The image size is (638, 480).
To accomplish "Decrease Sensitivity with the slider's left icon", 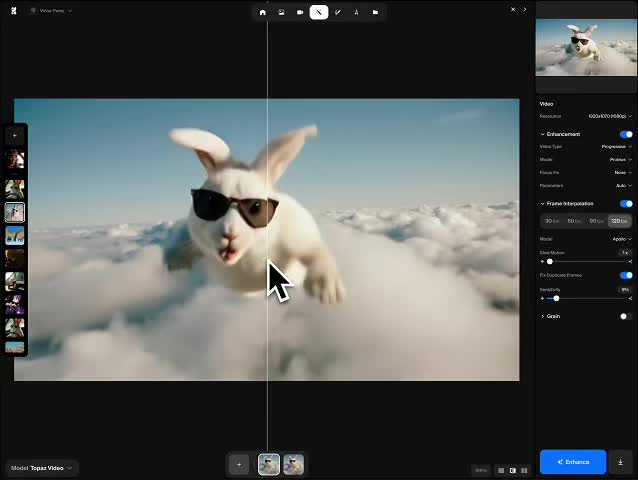I will pyautogui.click(x=542, y=299).
